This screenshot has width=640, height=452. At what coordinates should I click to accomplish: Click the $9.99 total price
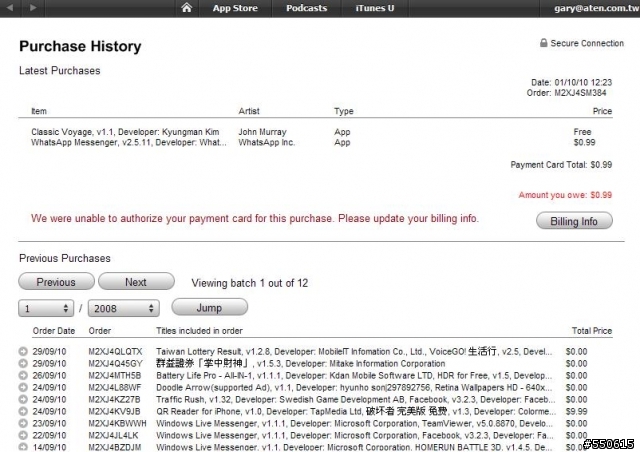point(576,411)
